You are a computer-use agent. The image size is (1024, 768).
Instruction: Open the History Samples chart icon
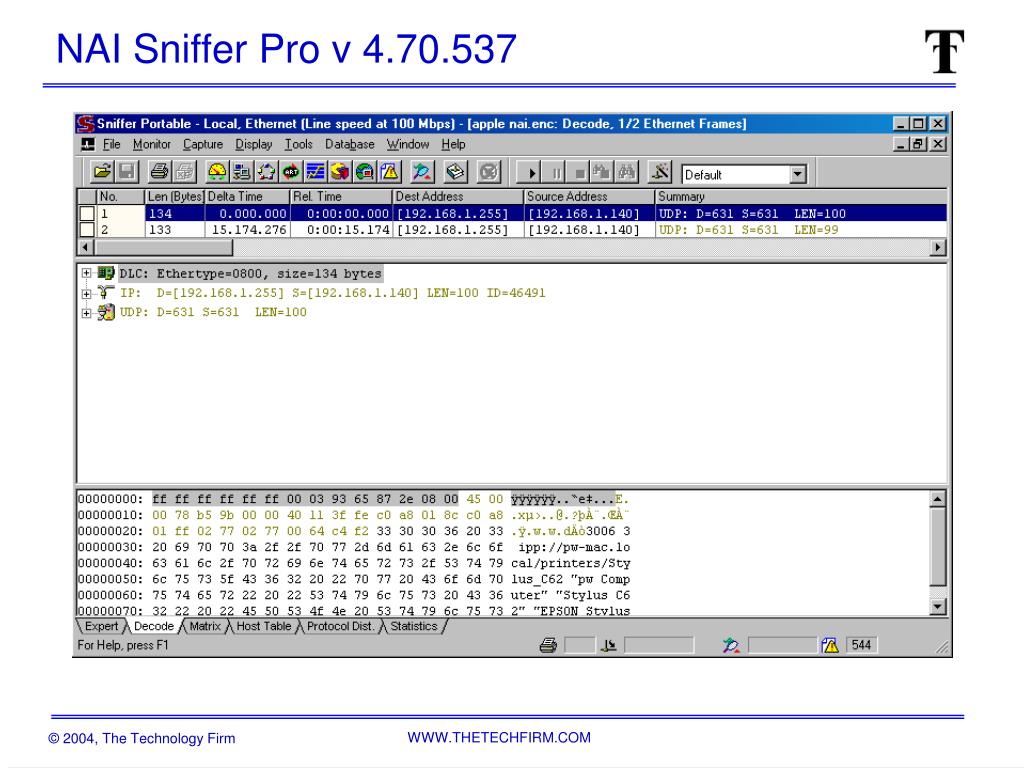point(315,172)
